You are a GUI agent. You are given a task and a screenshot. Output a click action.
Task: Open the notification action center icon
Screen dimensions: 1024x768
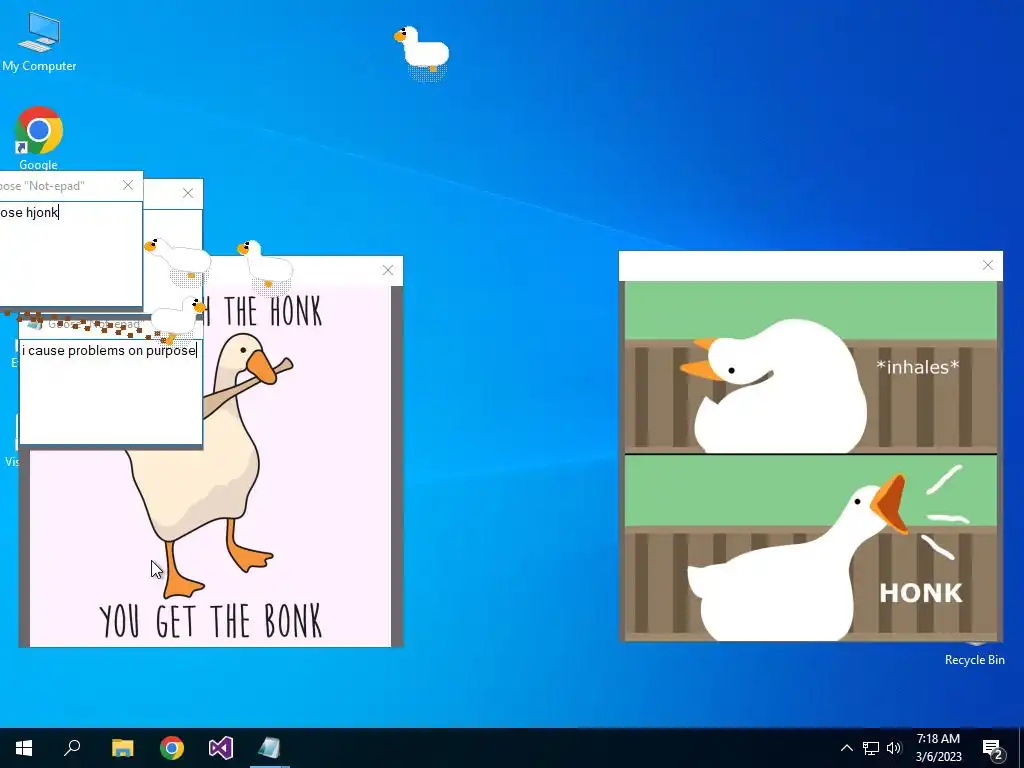pyautogui.click(x=993, y=749)
